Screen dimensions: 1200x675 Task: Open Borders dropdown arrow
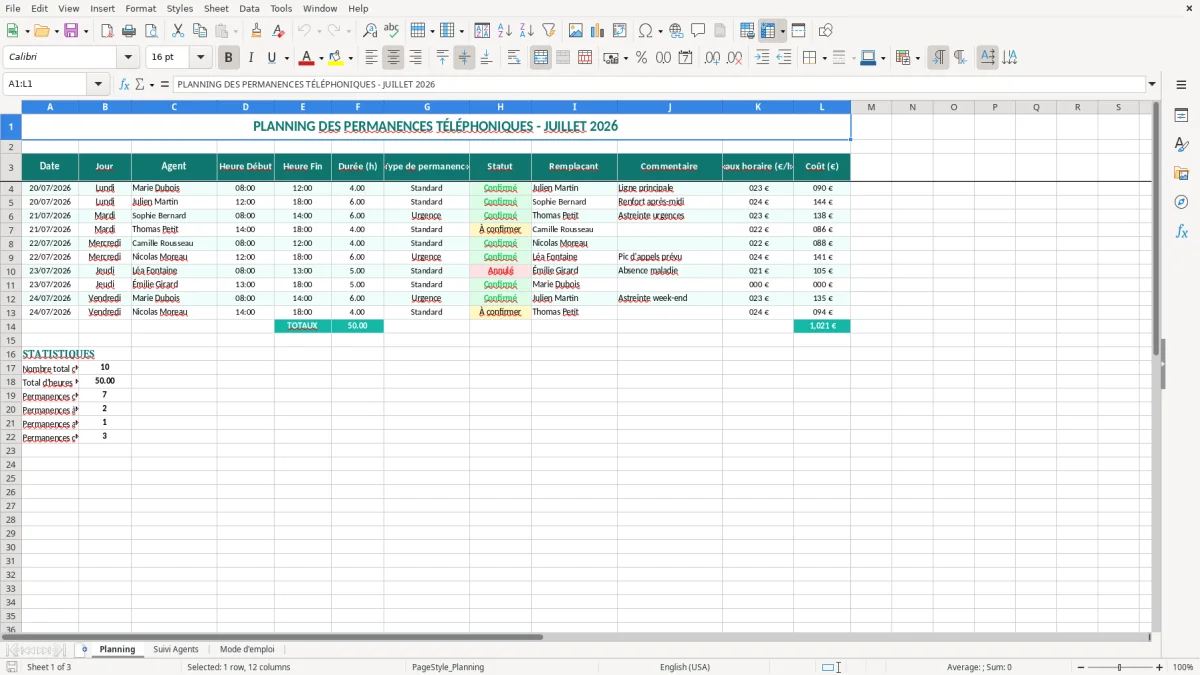click(x=824, y=58)
